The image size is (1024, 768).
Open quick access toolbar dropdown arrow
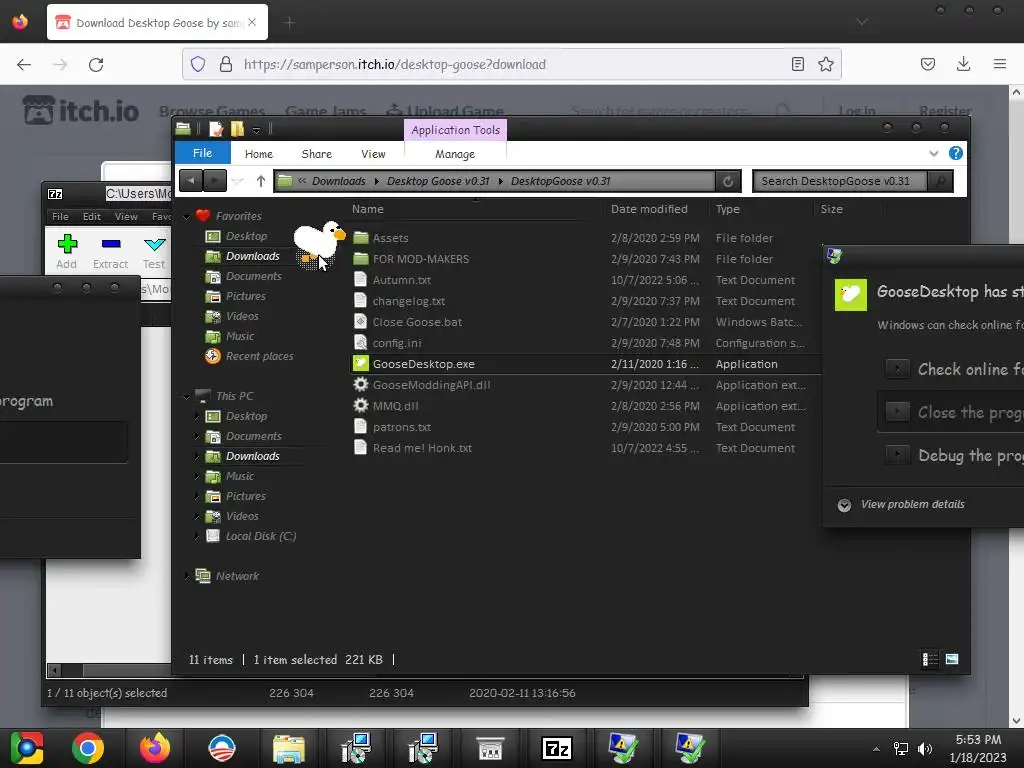click(257, 130)
